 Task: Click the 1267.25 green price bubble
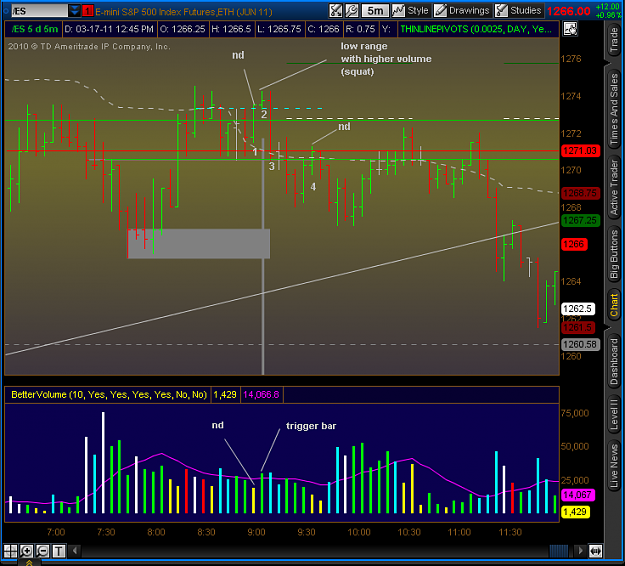(x=580, y=220)
